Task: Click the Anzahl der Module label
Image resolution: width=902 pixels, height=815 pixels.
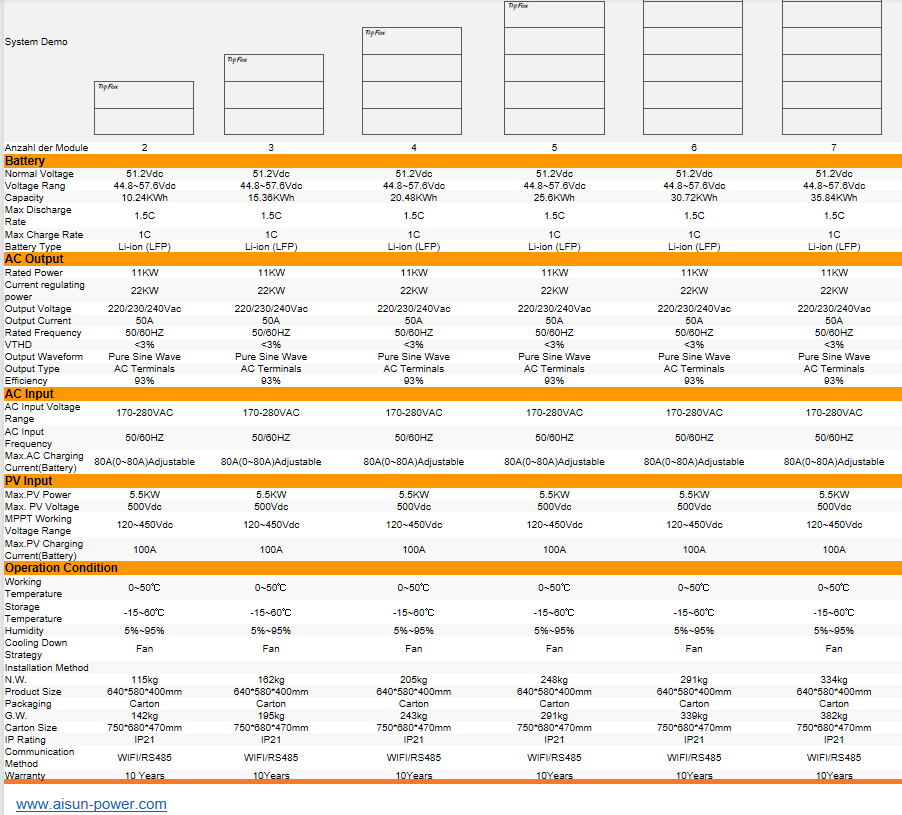Action: (x=47, y=148)
